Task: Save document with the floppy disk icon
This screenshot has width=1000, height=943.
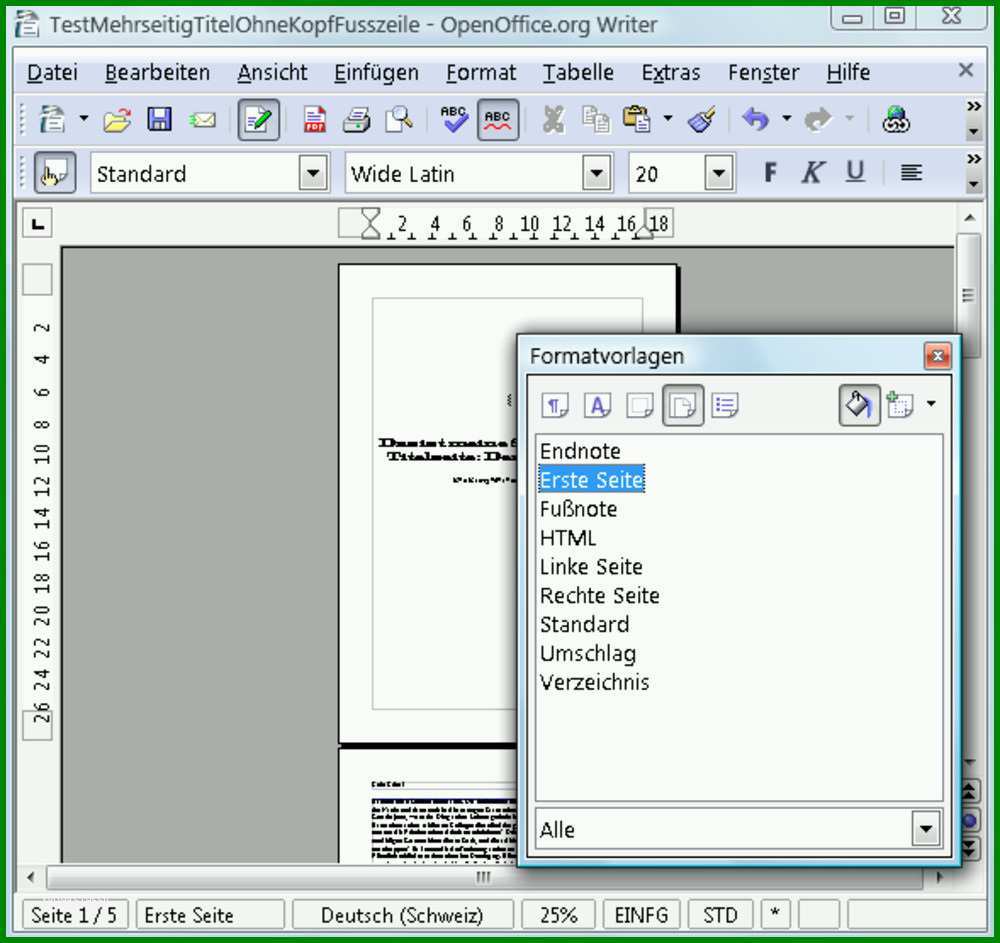Action: pyautogui.click(x=159, y=119)
